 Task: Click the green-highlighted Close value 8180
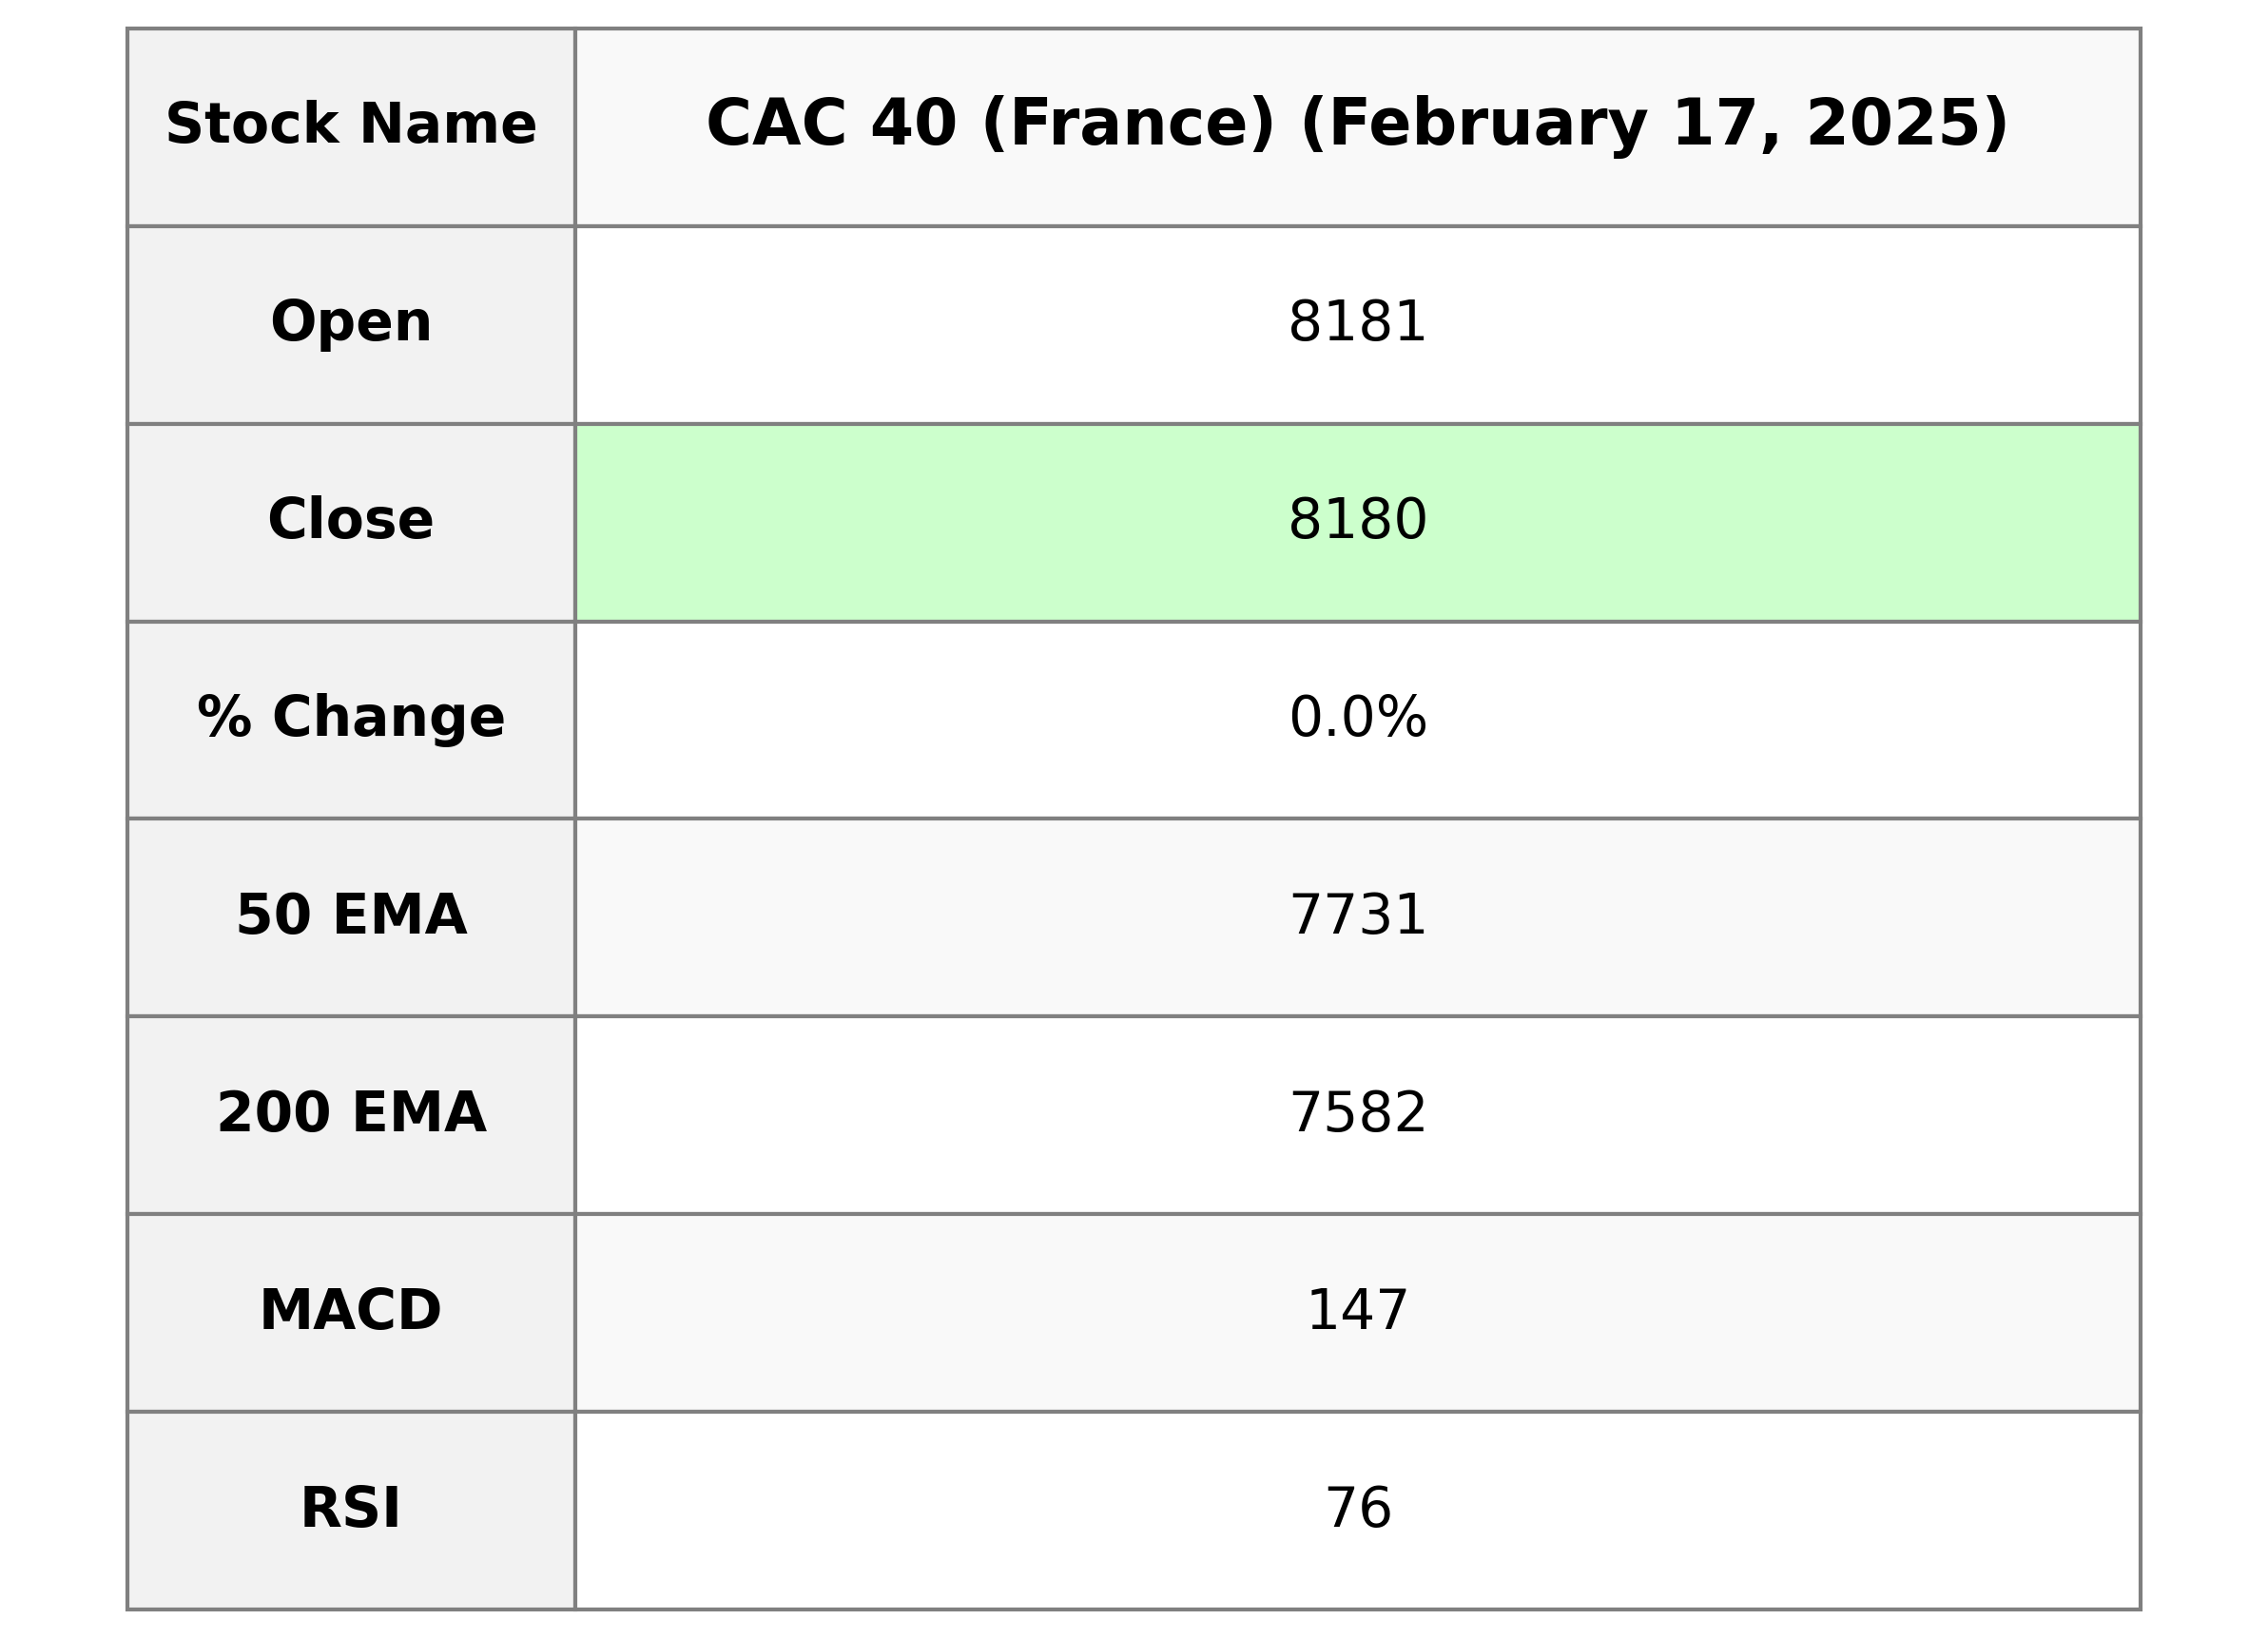(1357, 520)
